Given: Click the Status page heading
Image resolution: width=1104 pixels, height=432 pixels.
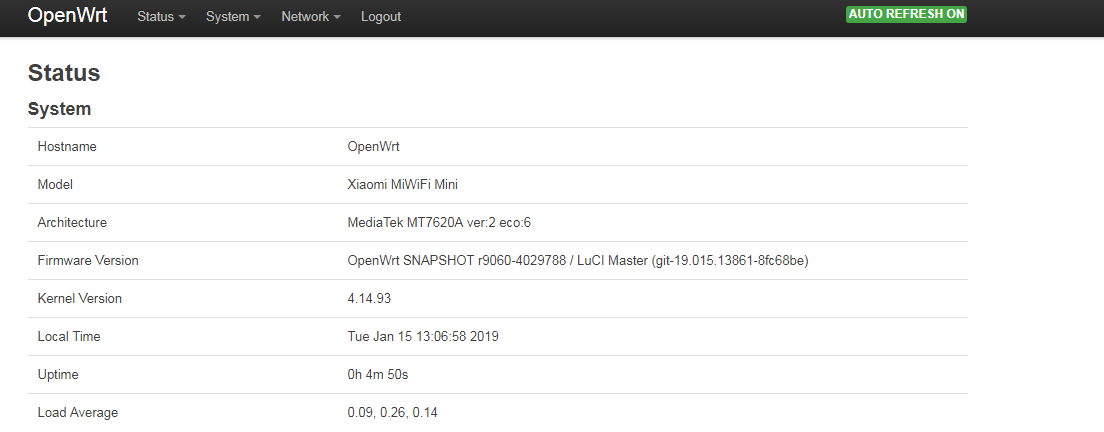Looking at the screenshot, I should point(64,72).
